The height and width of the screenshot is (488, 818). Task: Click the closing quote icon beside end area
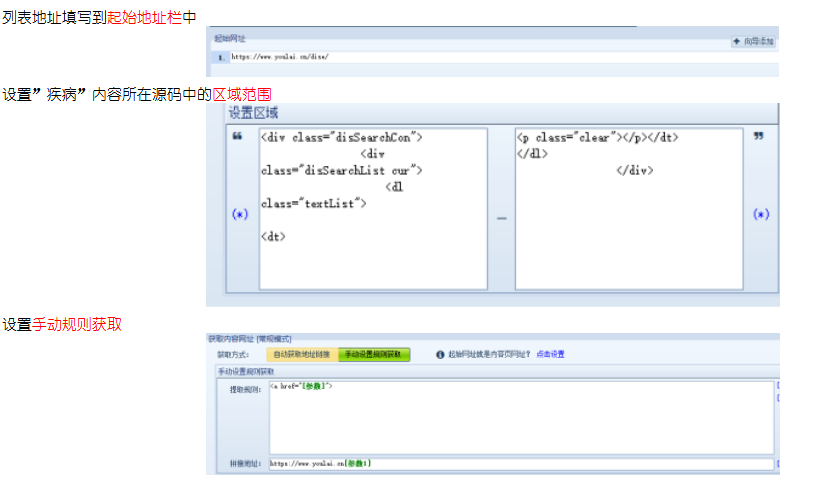758,137
